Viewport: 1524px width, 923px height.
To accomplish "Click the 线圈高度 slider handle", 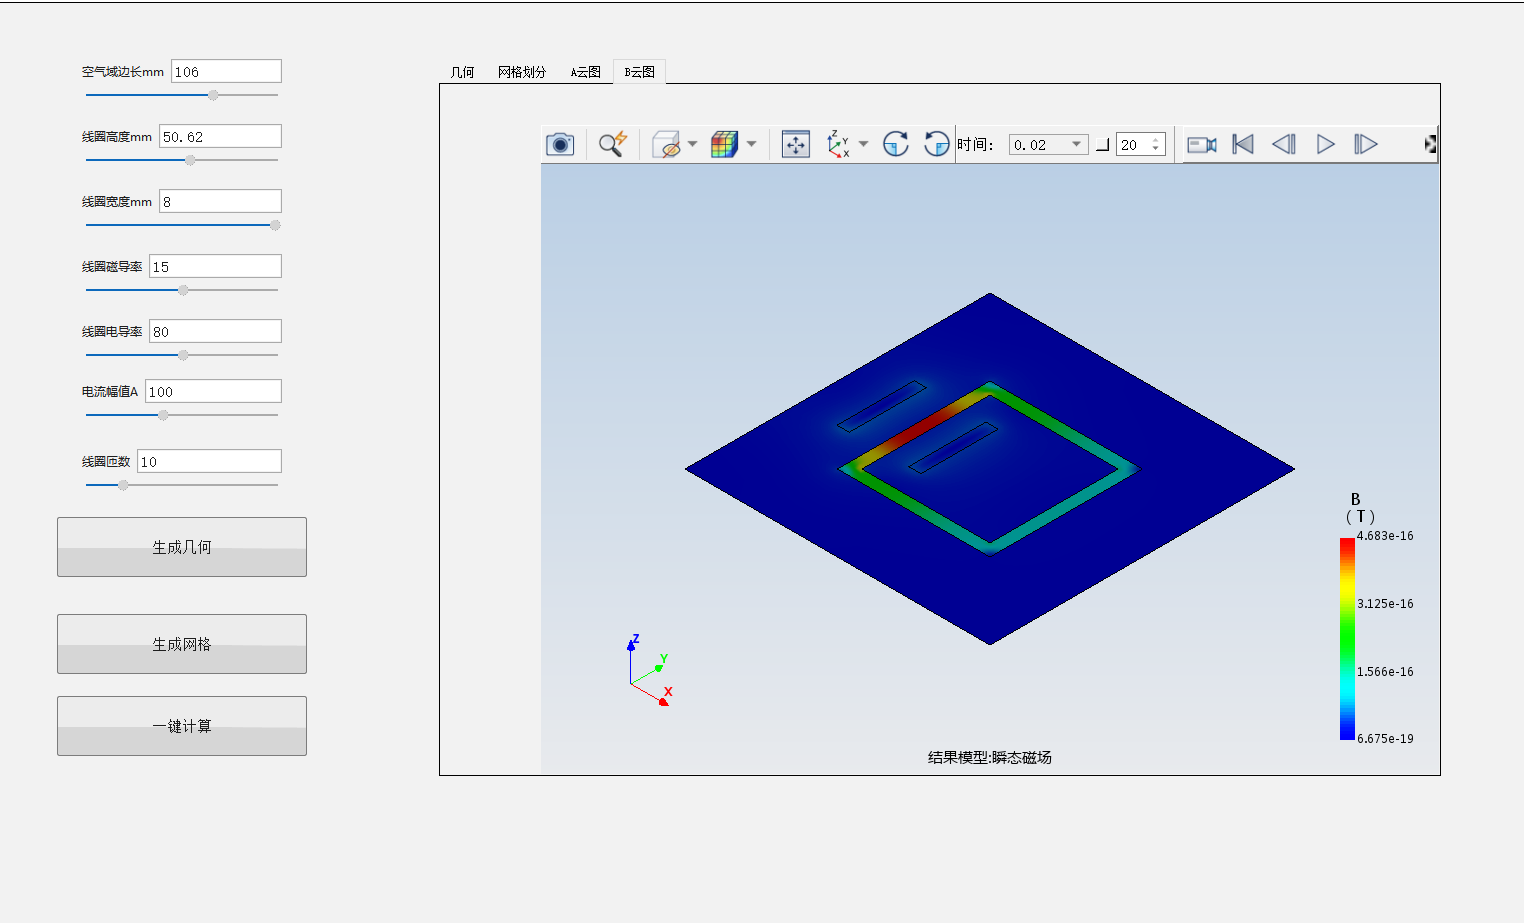I will click(190, 160).
